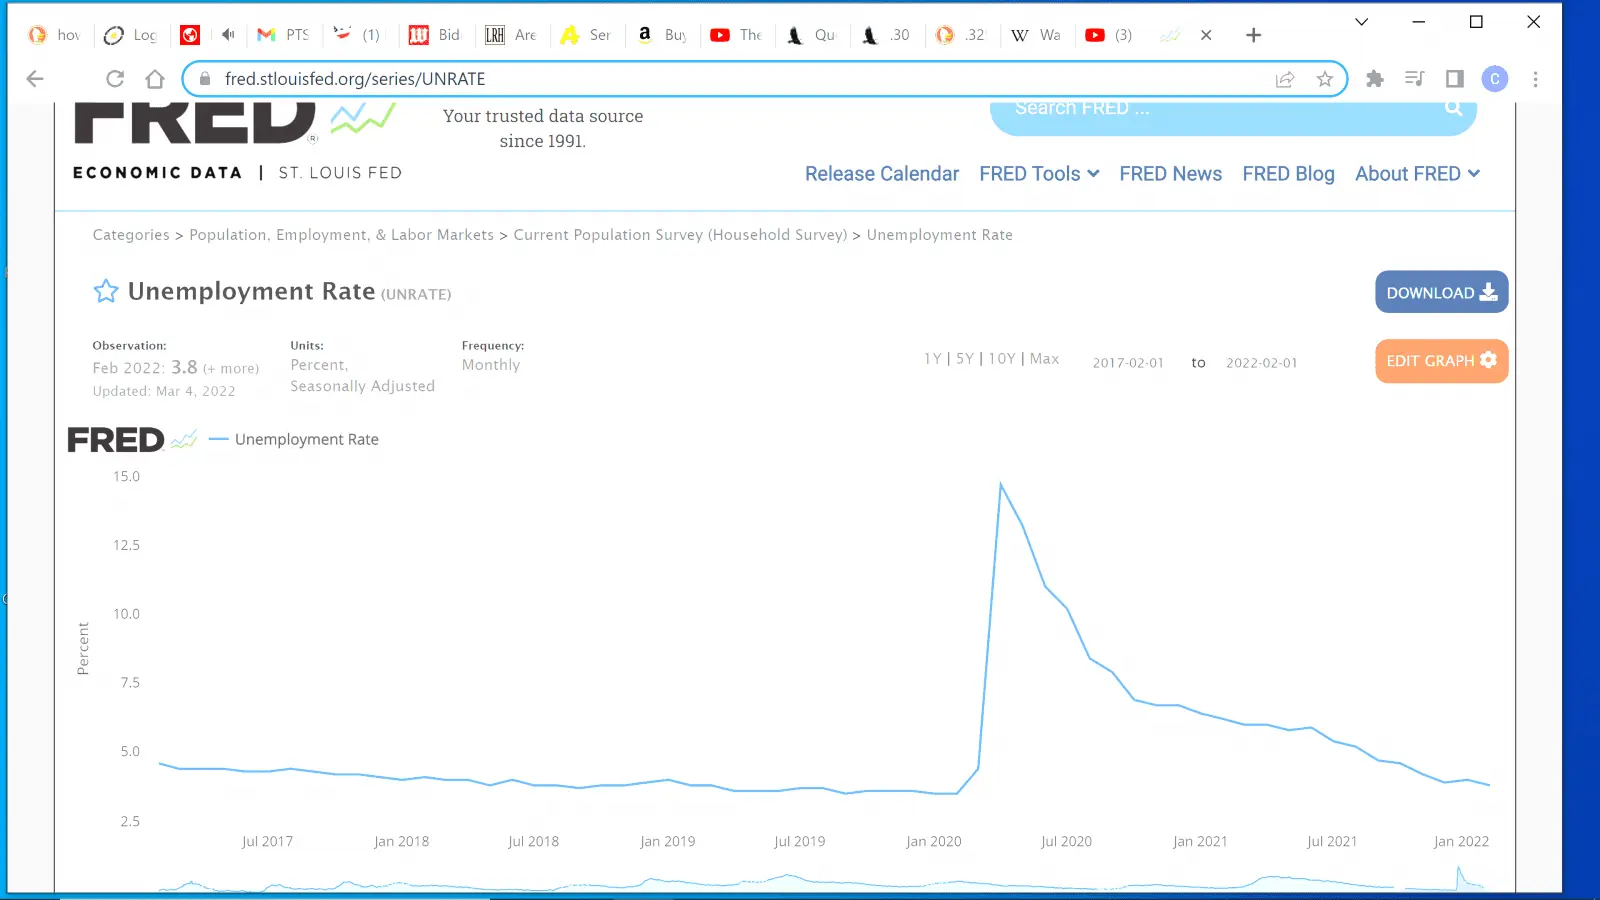This screenshot has height=900, width=1600.
Task: Click the start date field 2017-02-01
Action: click(x=1128, y=363)
